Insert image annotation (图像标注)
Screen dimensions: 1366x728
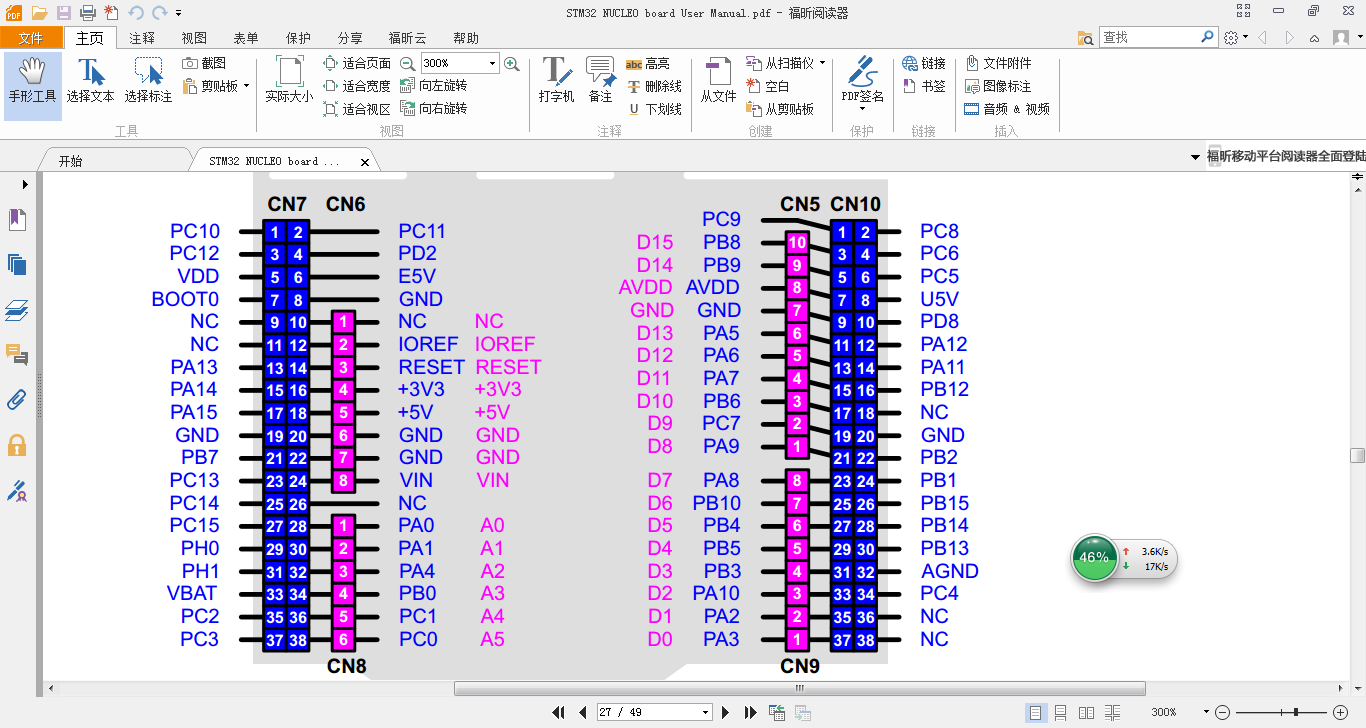[x=997, y=86]
